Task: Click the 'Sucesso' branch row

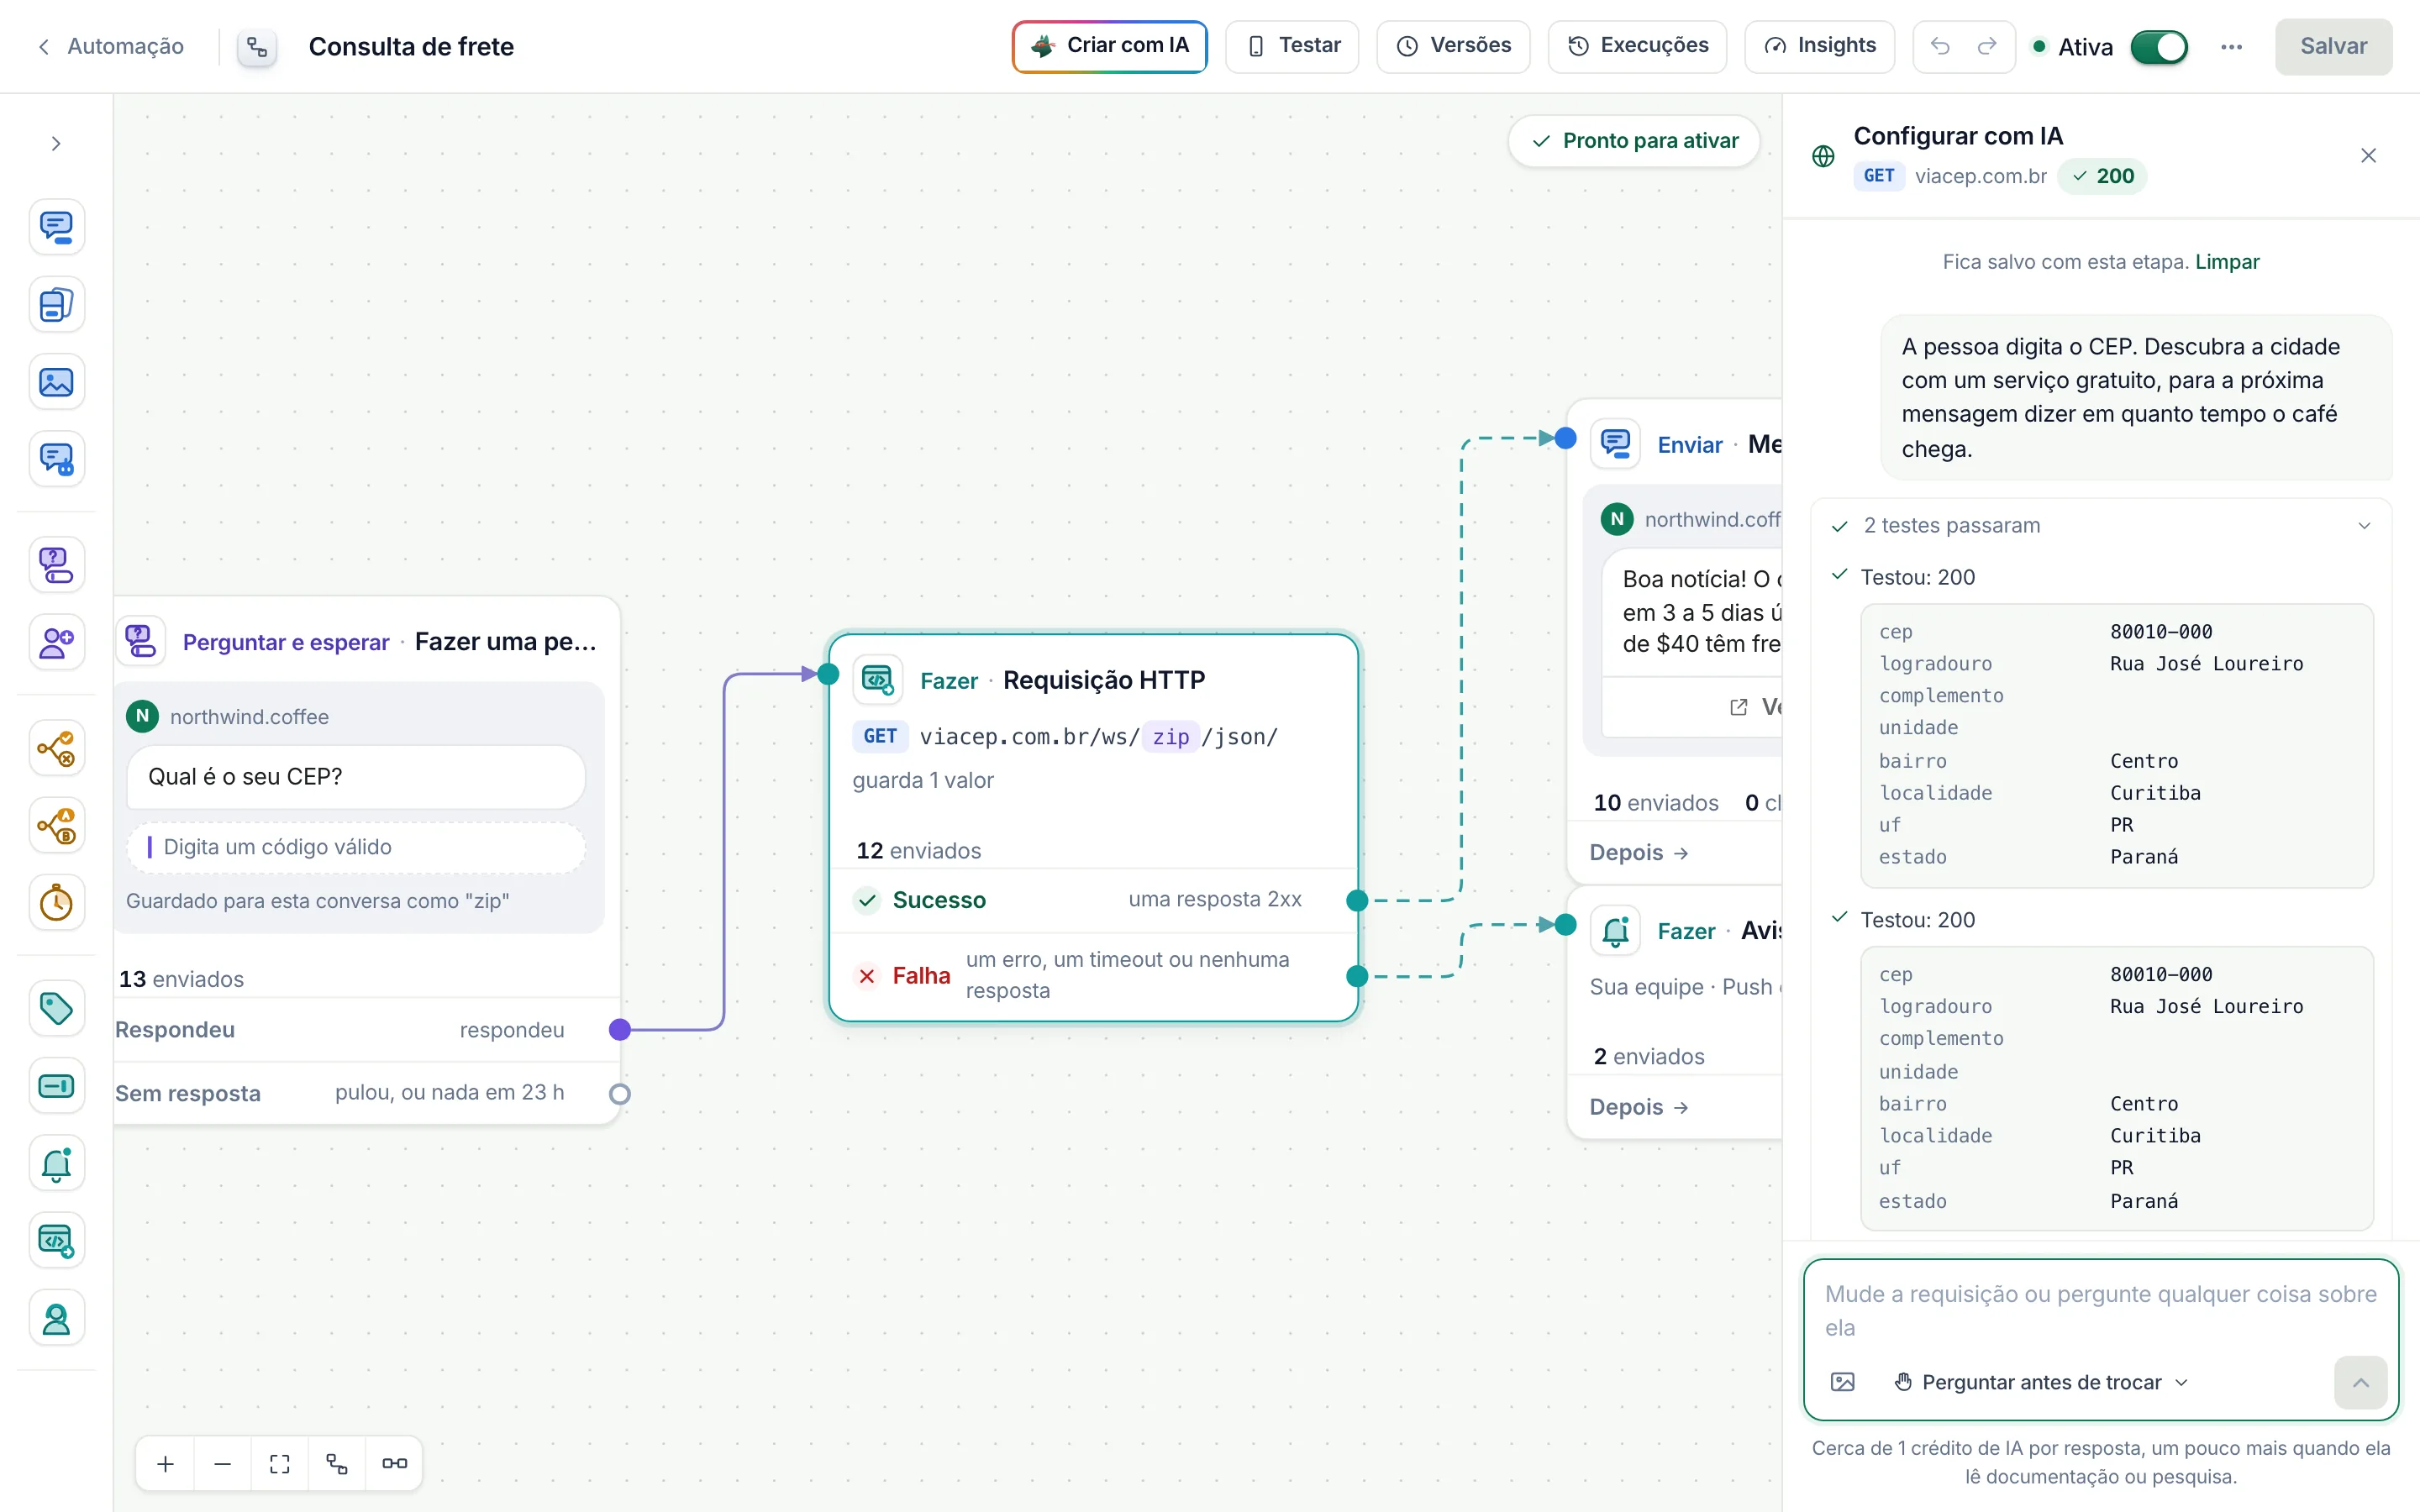Action: pyautogui.click(x=1094, y=900)
